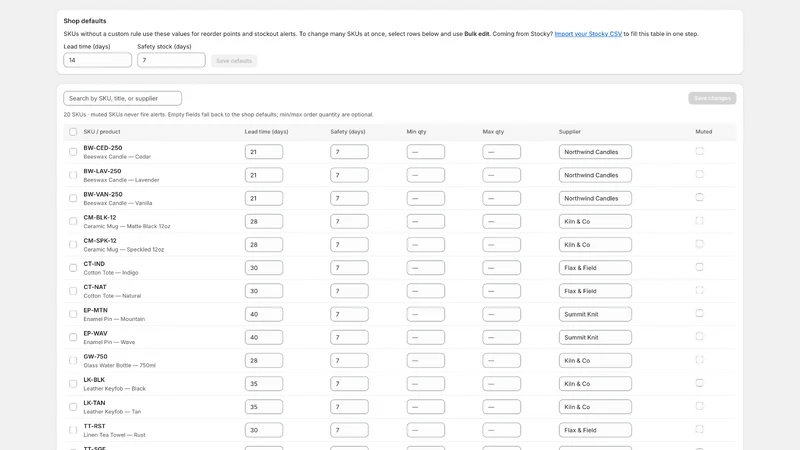This screenshot has height=450, width=800.
Task: Mute alerts for GW-750
Action: [x=699, y=360]
